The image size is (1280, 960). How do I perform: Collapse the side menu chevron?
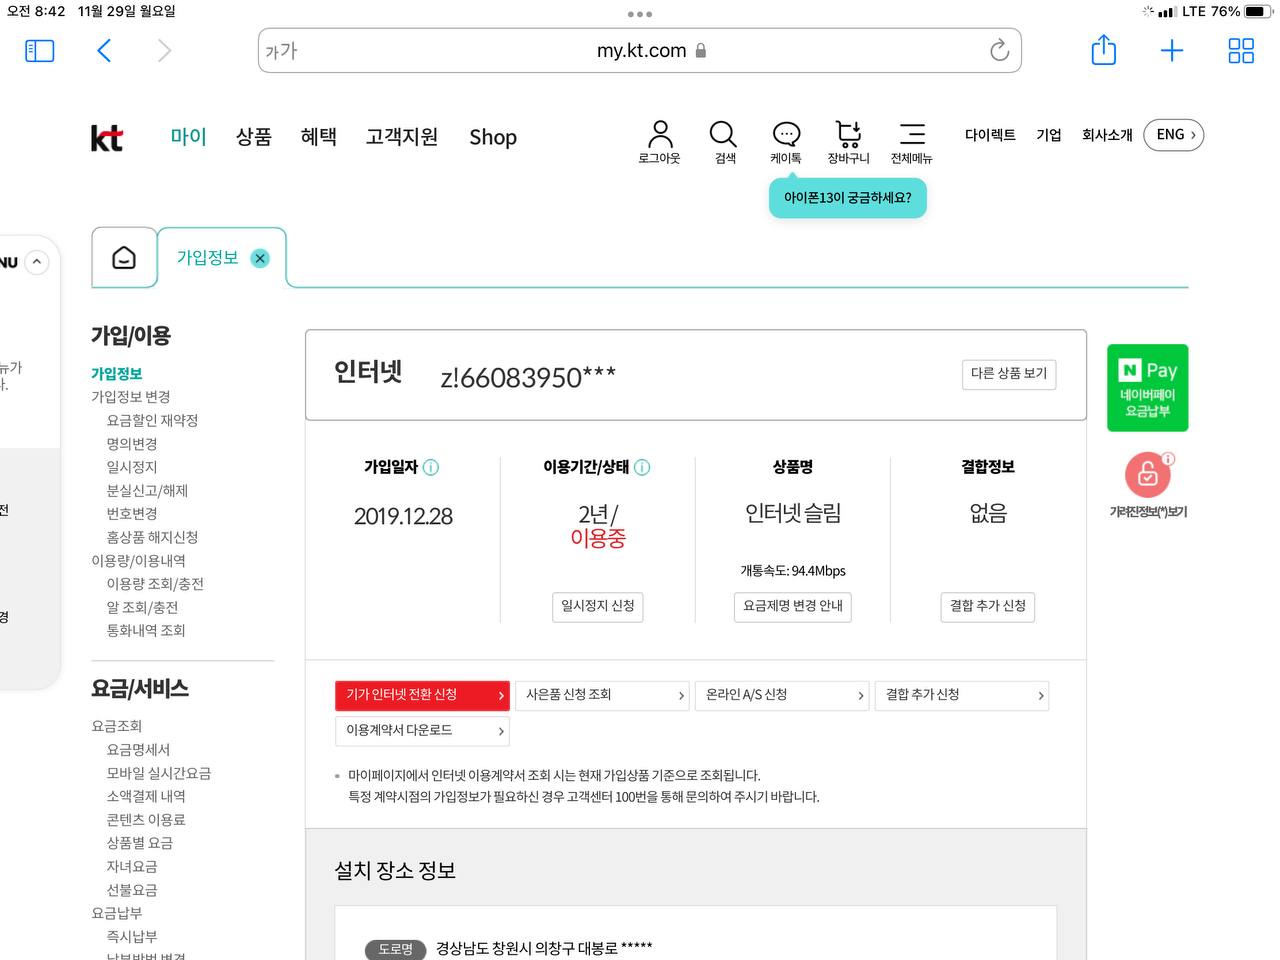coord(37,262)
